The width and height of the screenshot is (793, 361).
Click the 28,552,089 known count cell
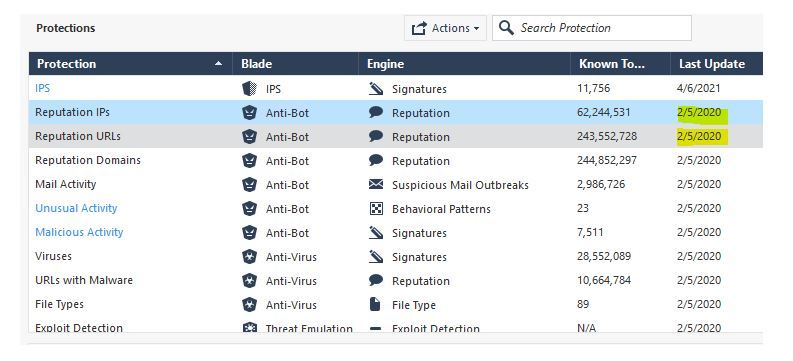604,256
